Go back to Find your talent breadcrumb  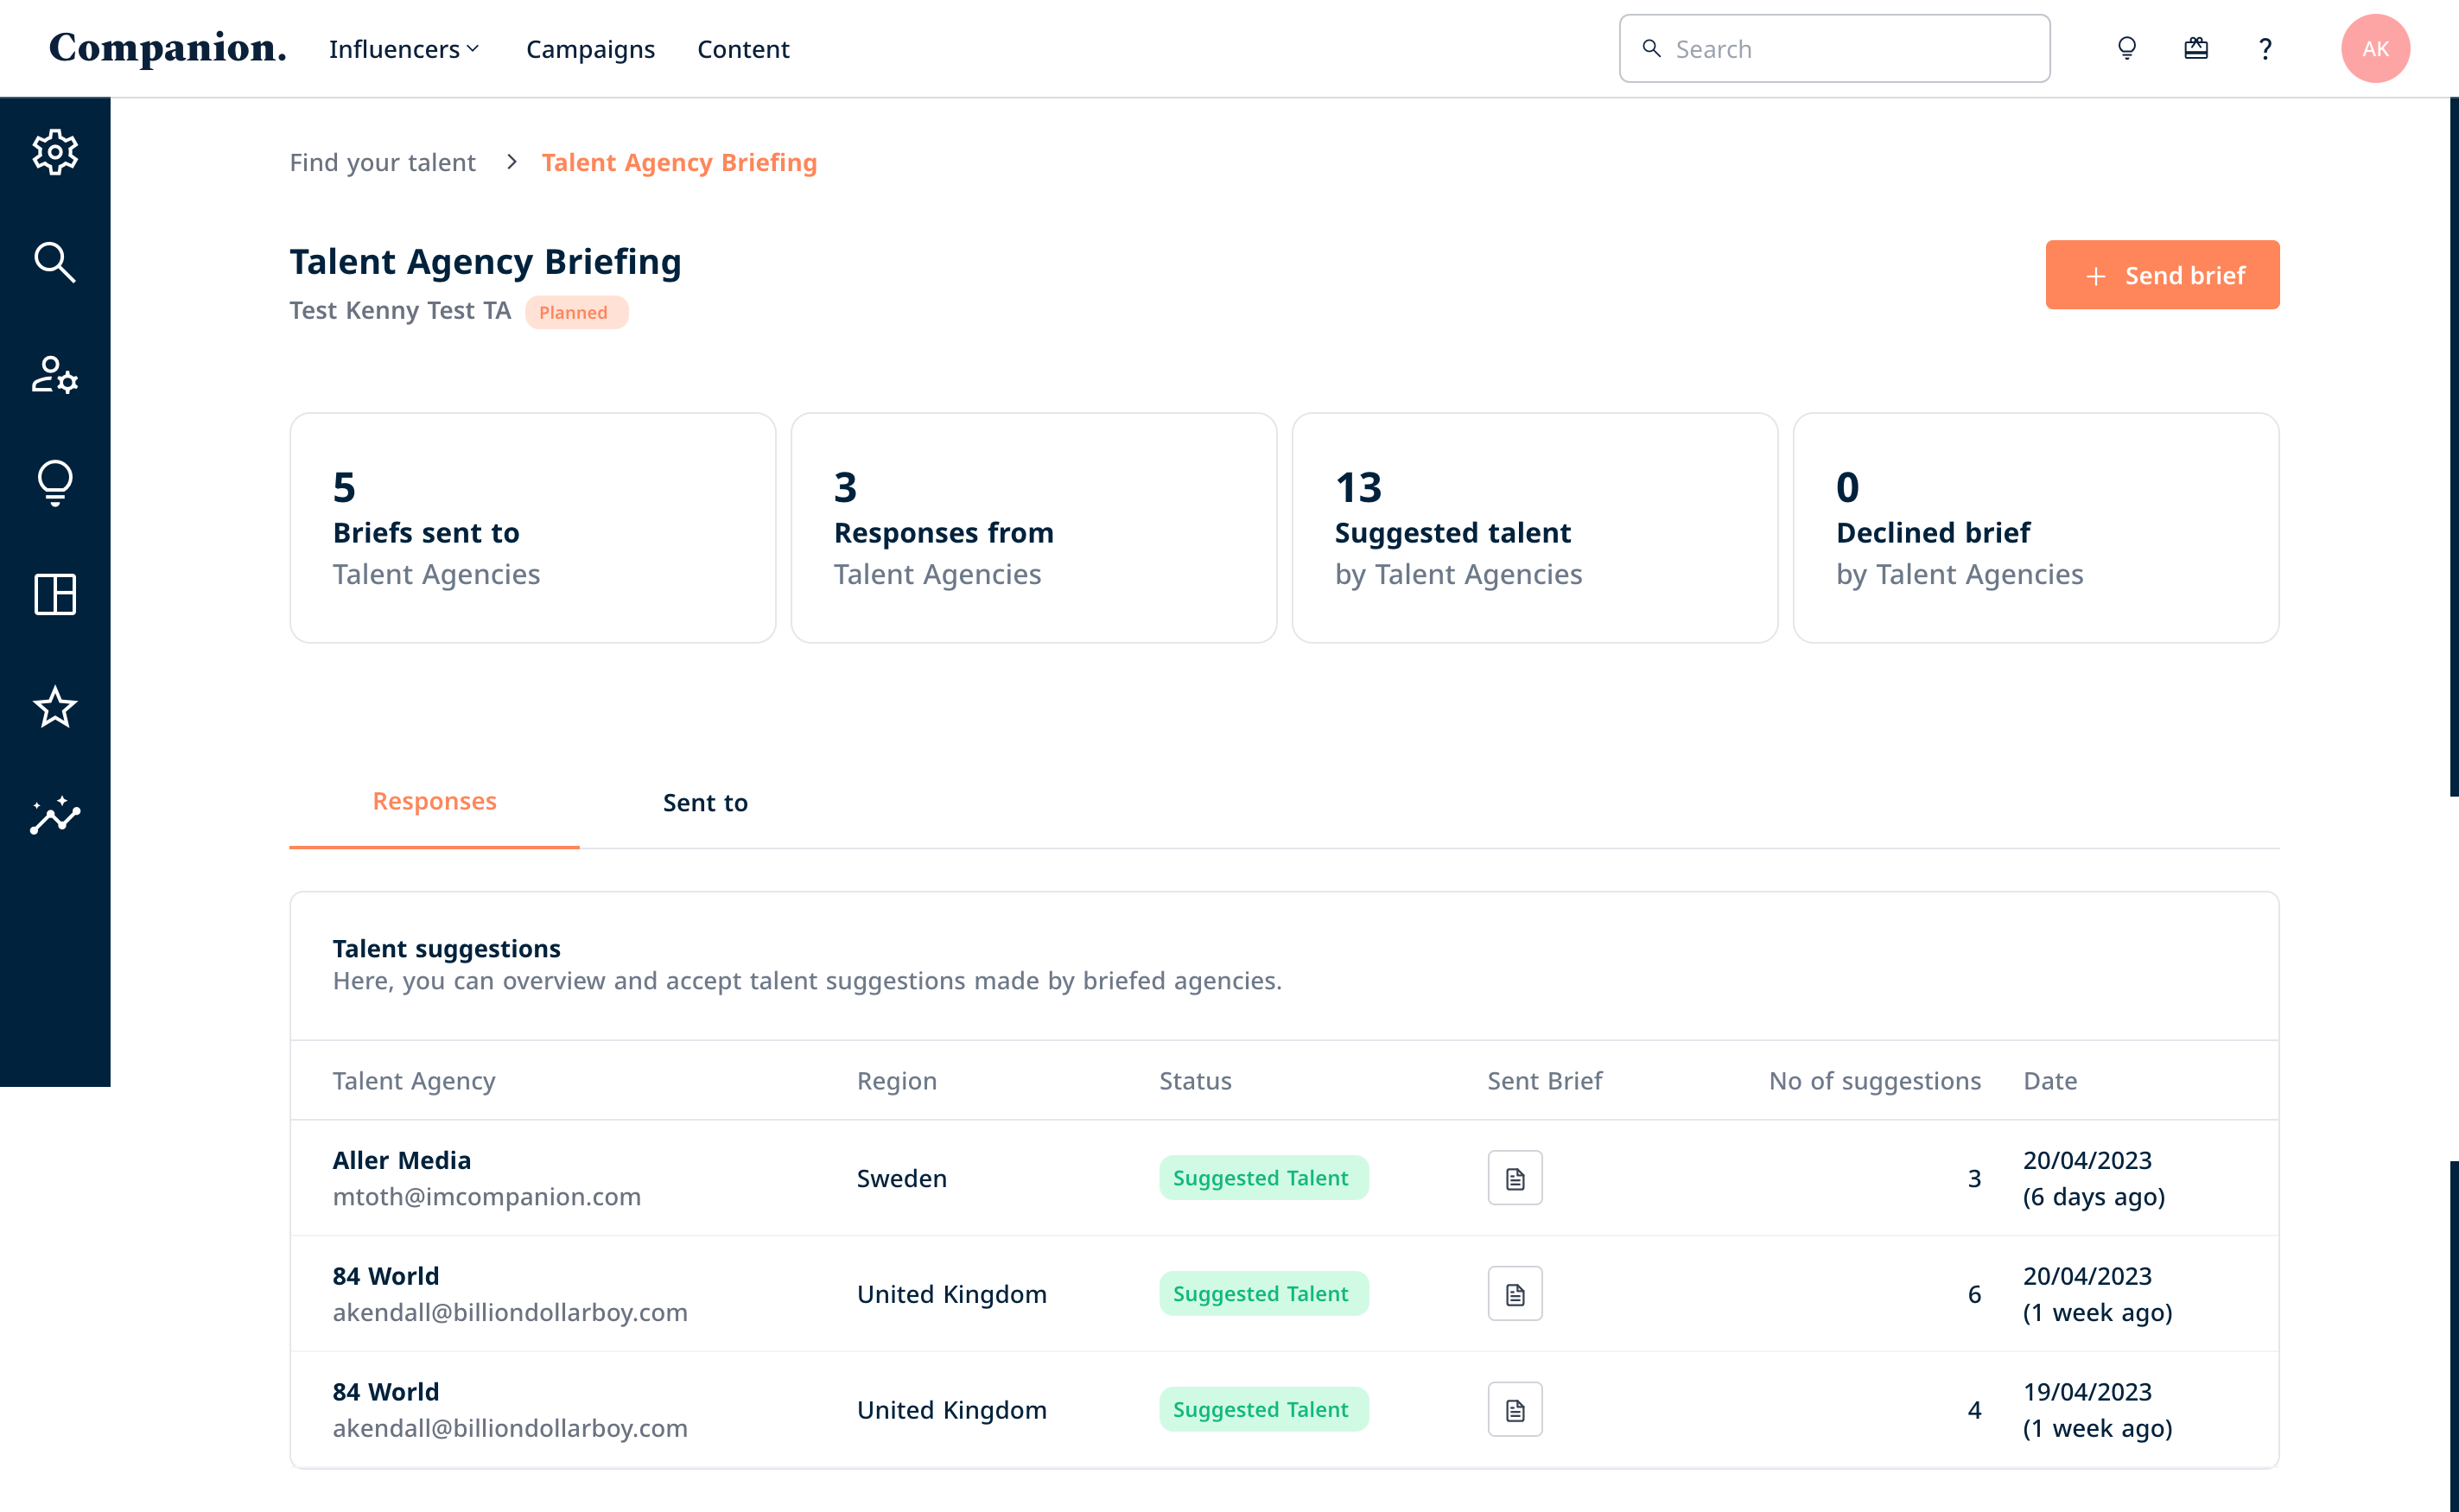[382, 162]
